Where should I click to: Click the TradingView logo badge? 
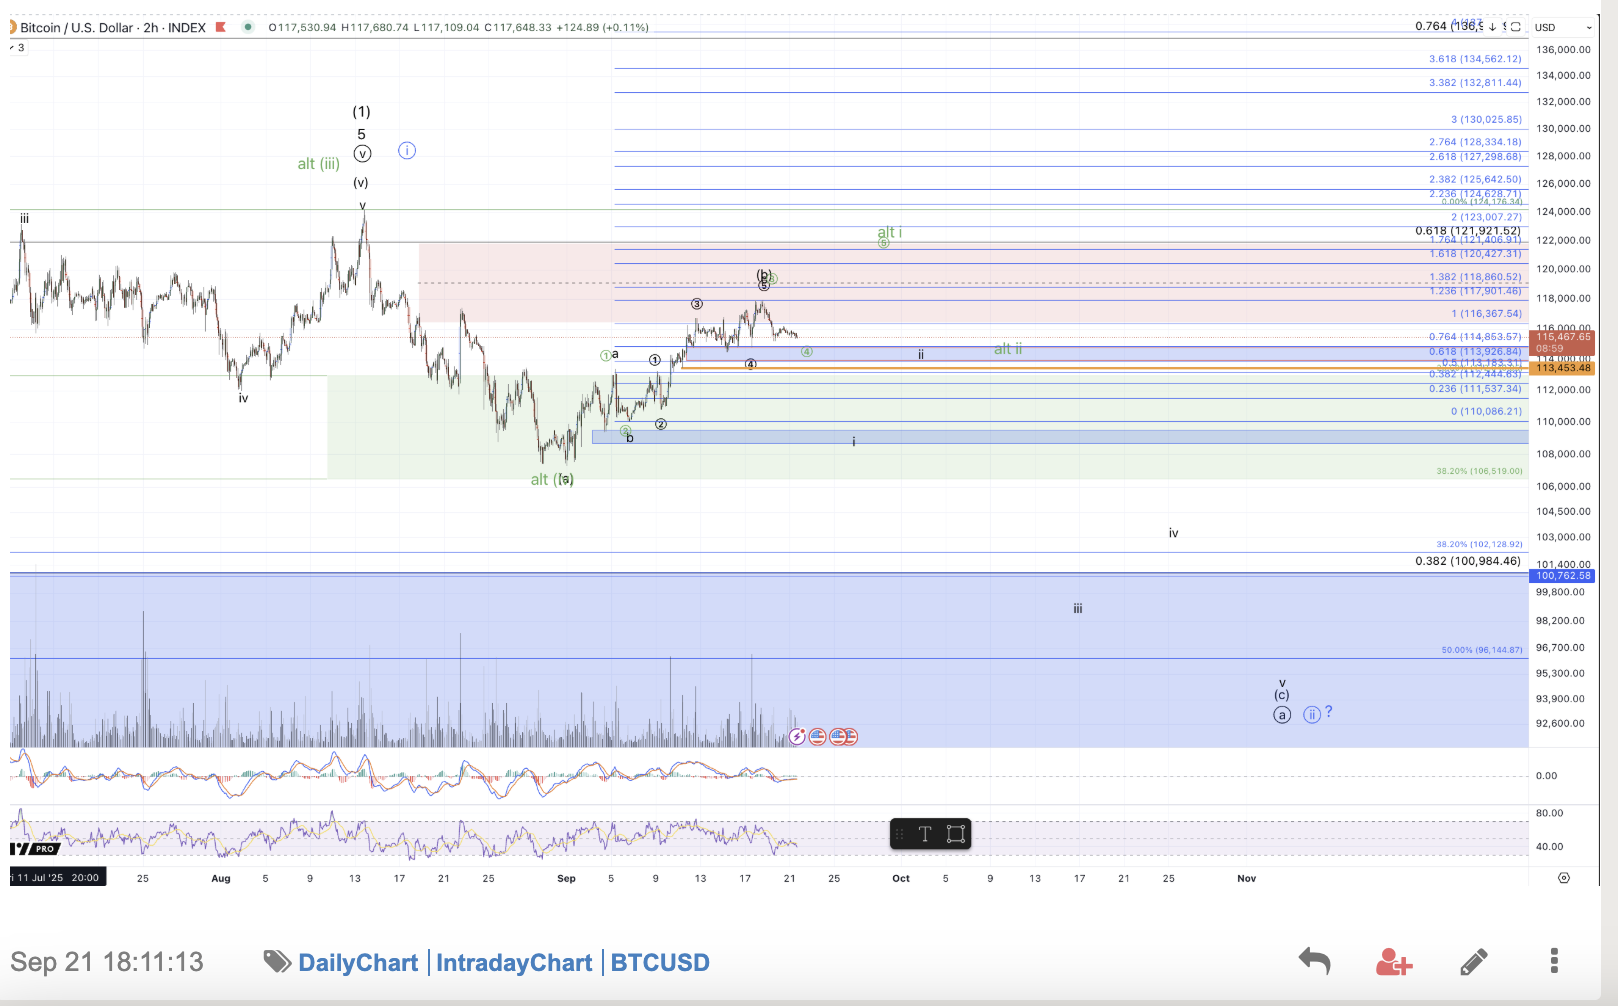coord(33,849)
